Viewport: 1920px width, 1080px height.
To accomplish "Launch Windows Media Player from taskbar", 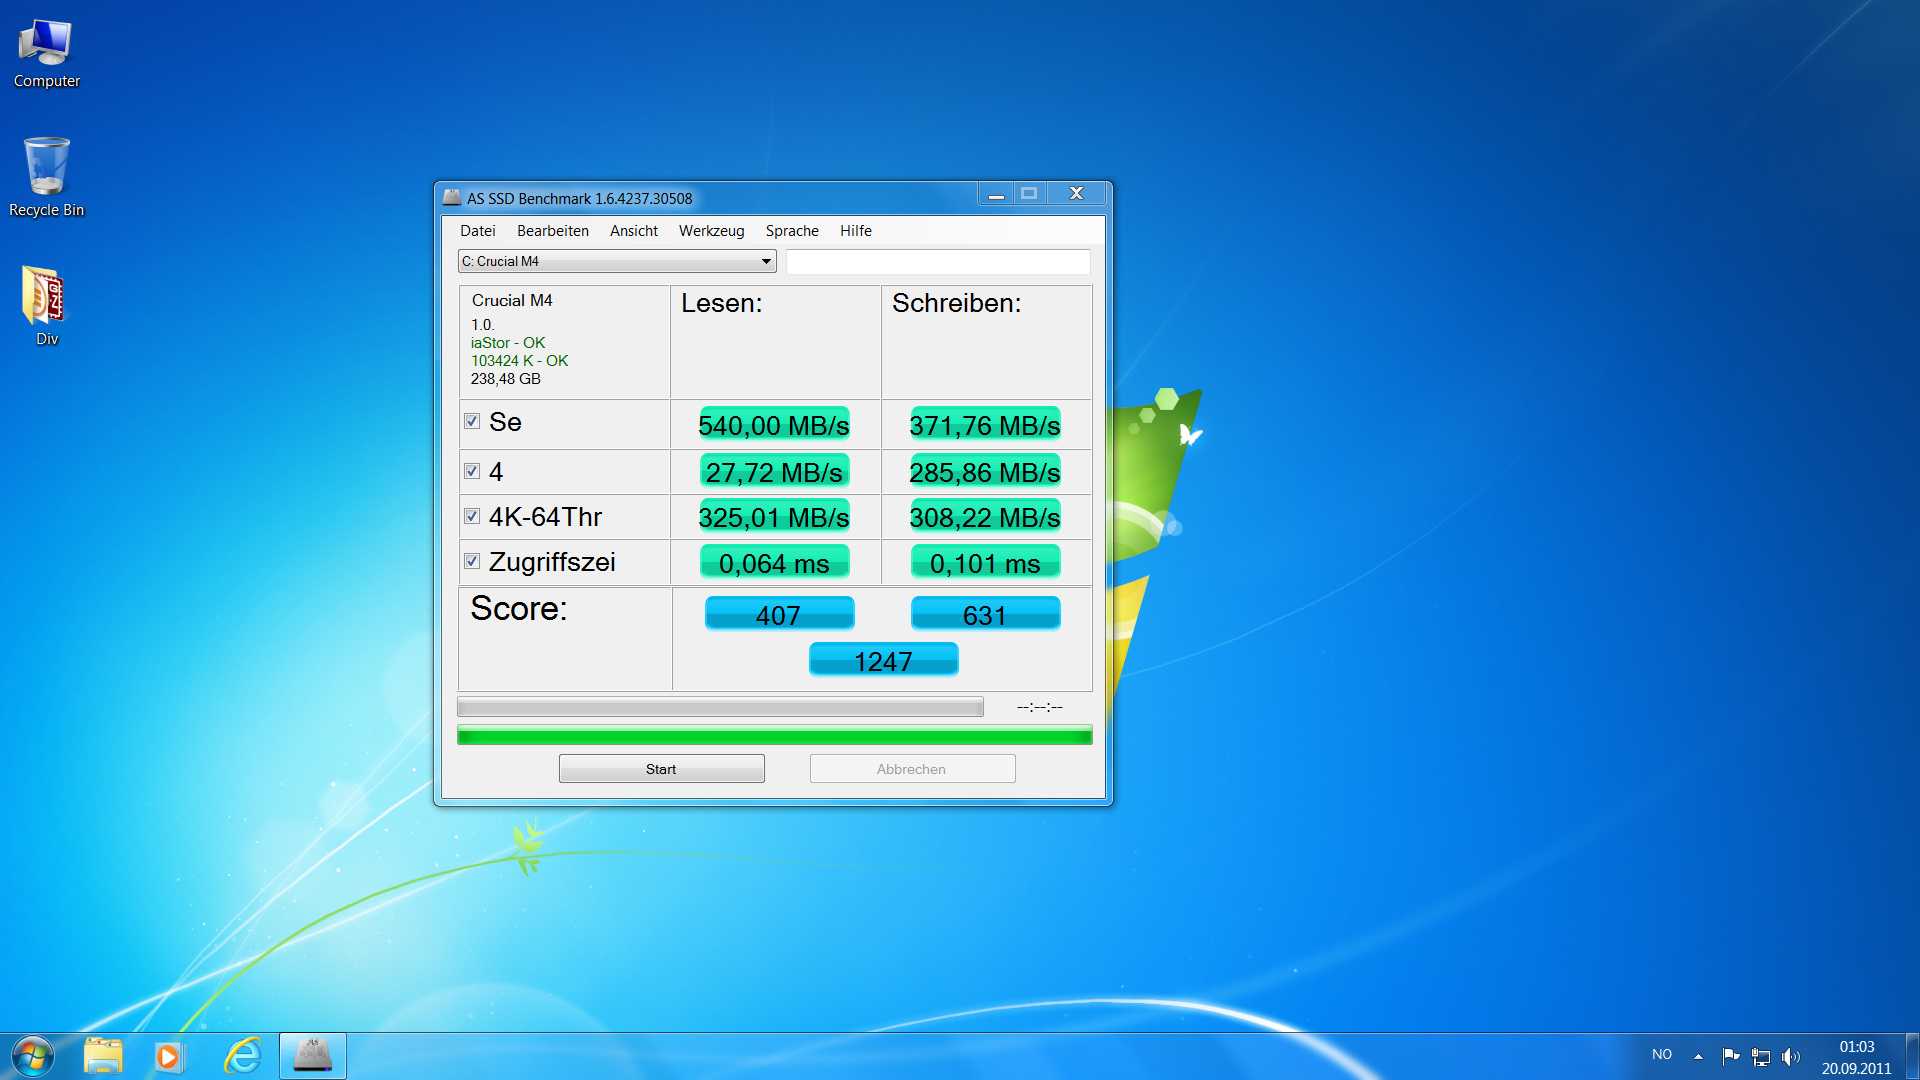I will 169,1056.
